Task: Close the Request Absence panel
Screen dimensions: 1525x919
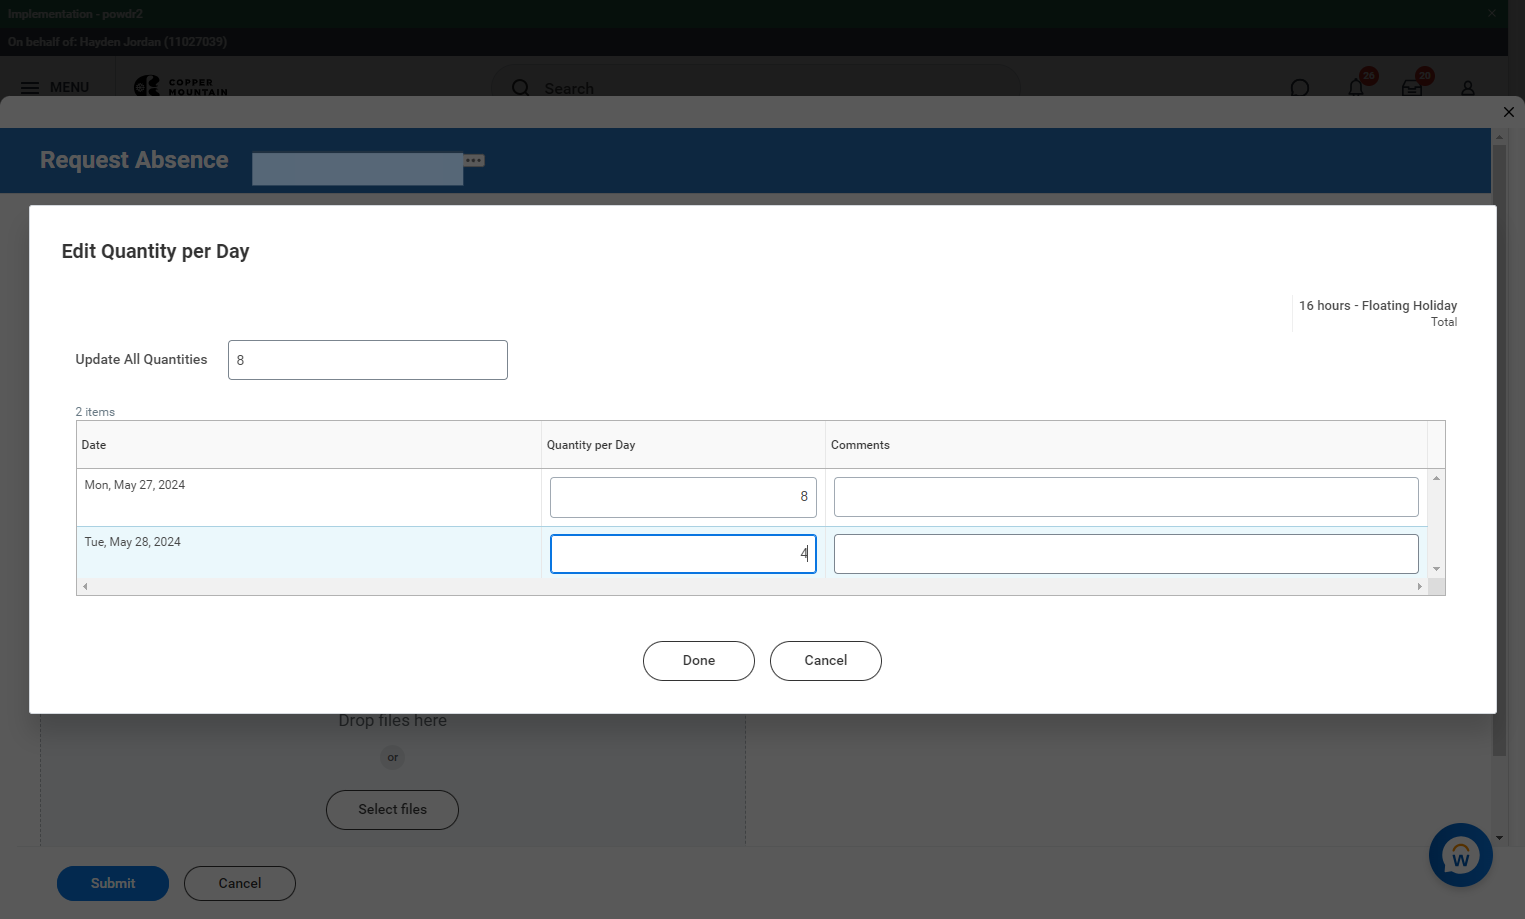Action: pyautogui.click(x=1509, y=112)
